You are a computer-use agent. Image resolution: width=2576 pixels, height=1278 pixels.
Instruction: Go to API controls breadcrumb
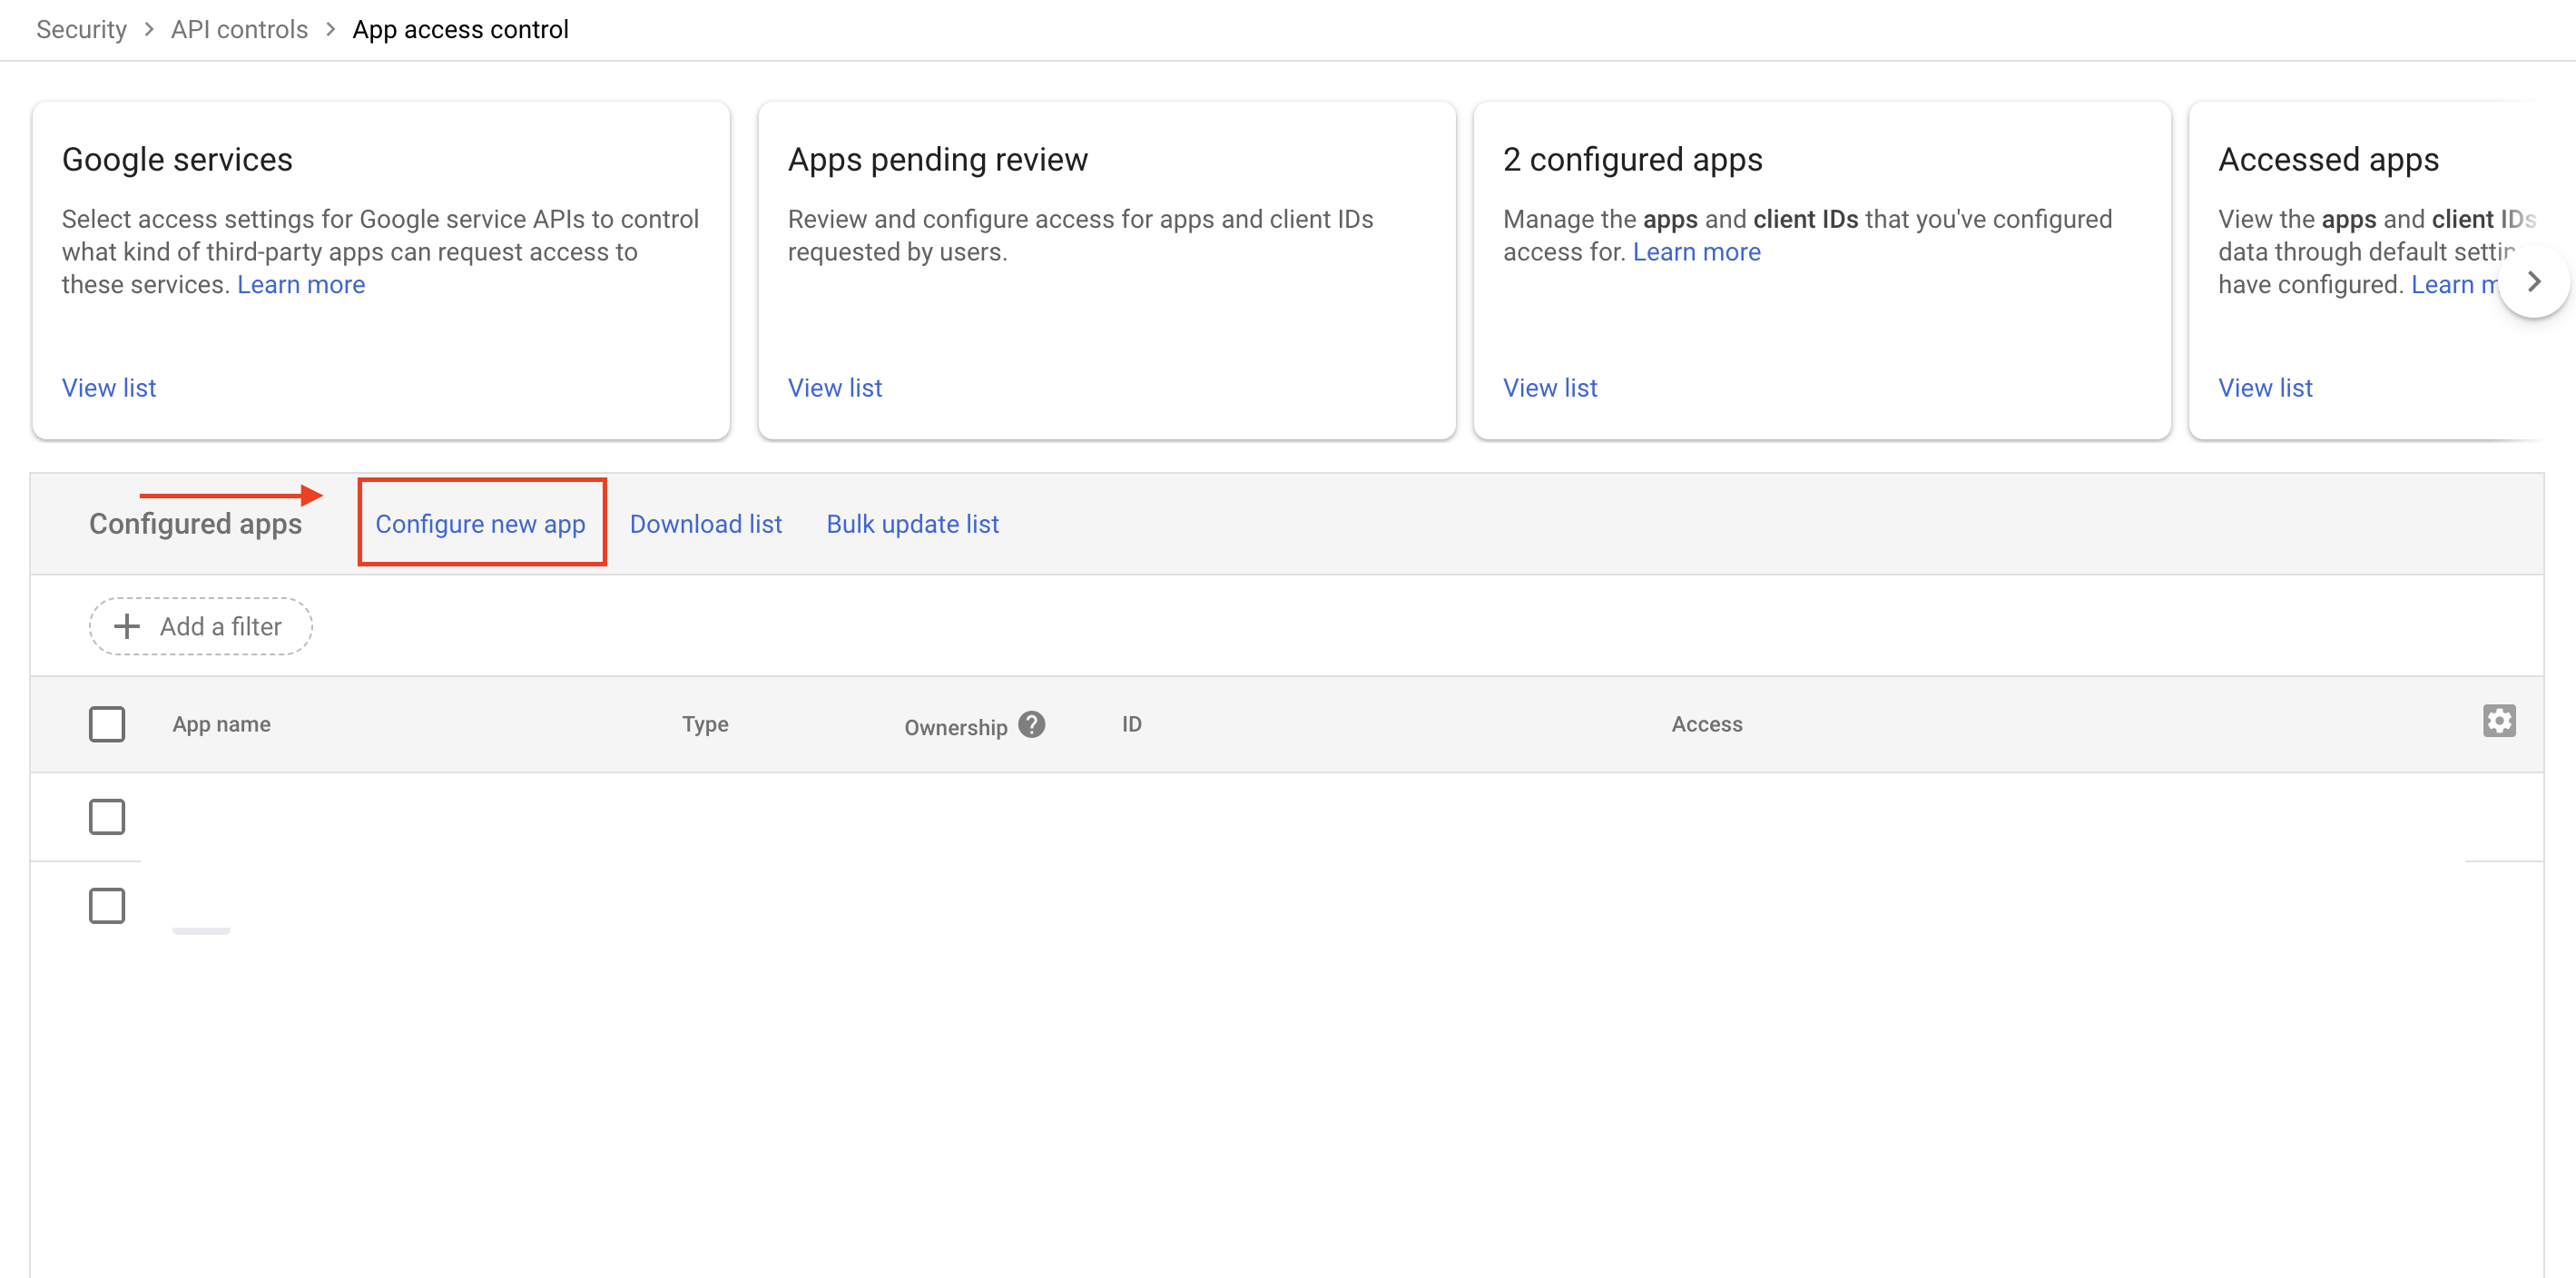coord(239,29)
